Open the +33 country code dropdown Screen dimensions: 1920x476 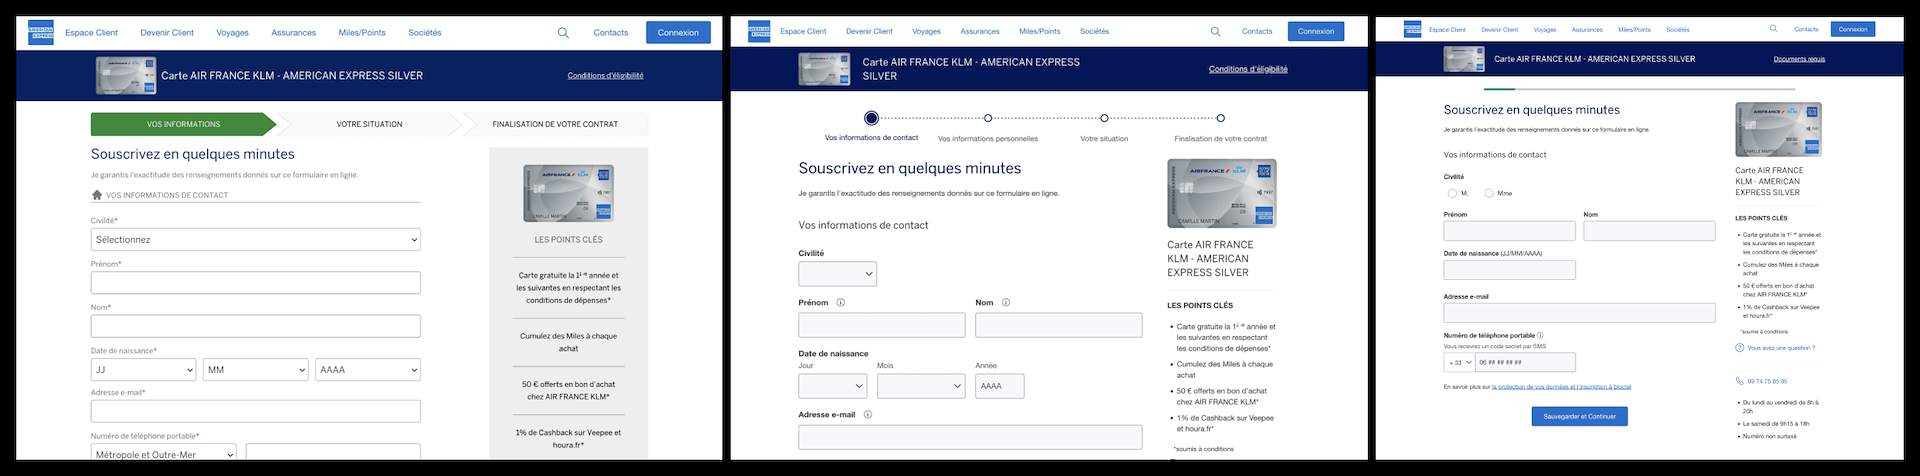[1459, 363]
